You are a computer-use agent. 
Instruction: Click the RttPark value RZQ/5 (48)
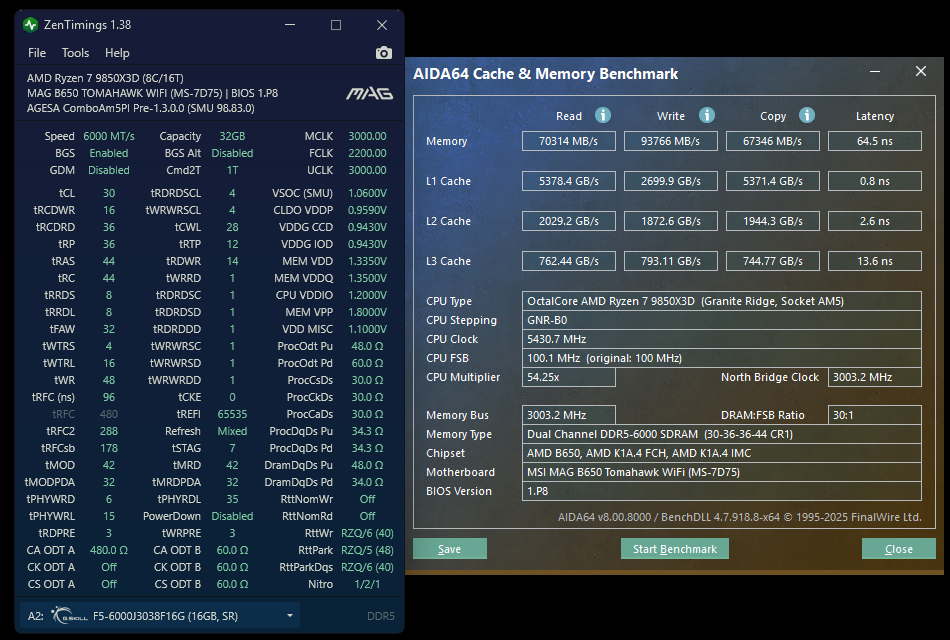click(367, 550)
